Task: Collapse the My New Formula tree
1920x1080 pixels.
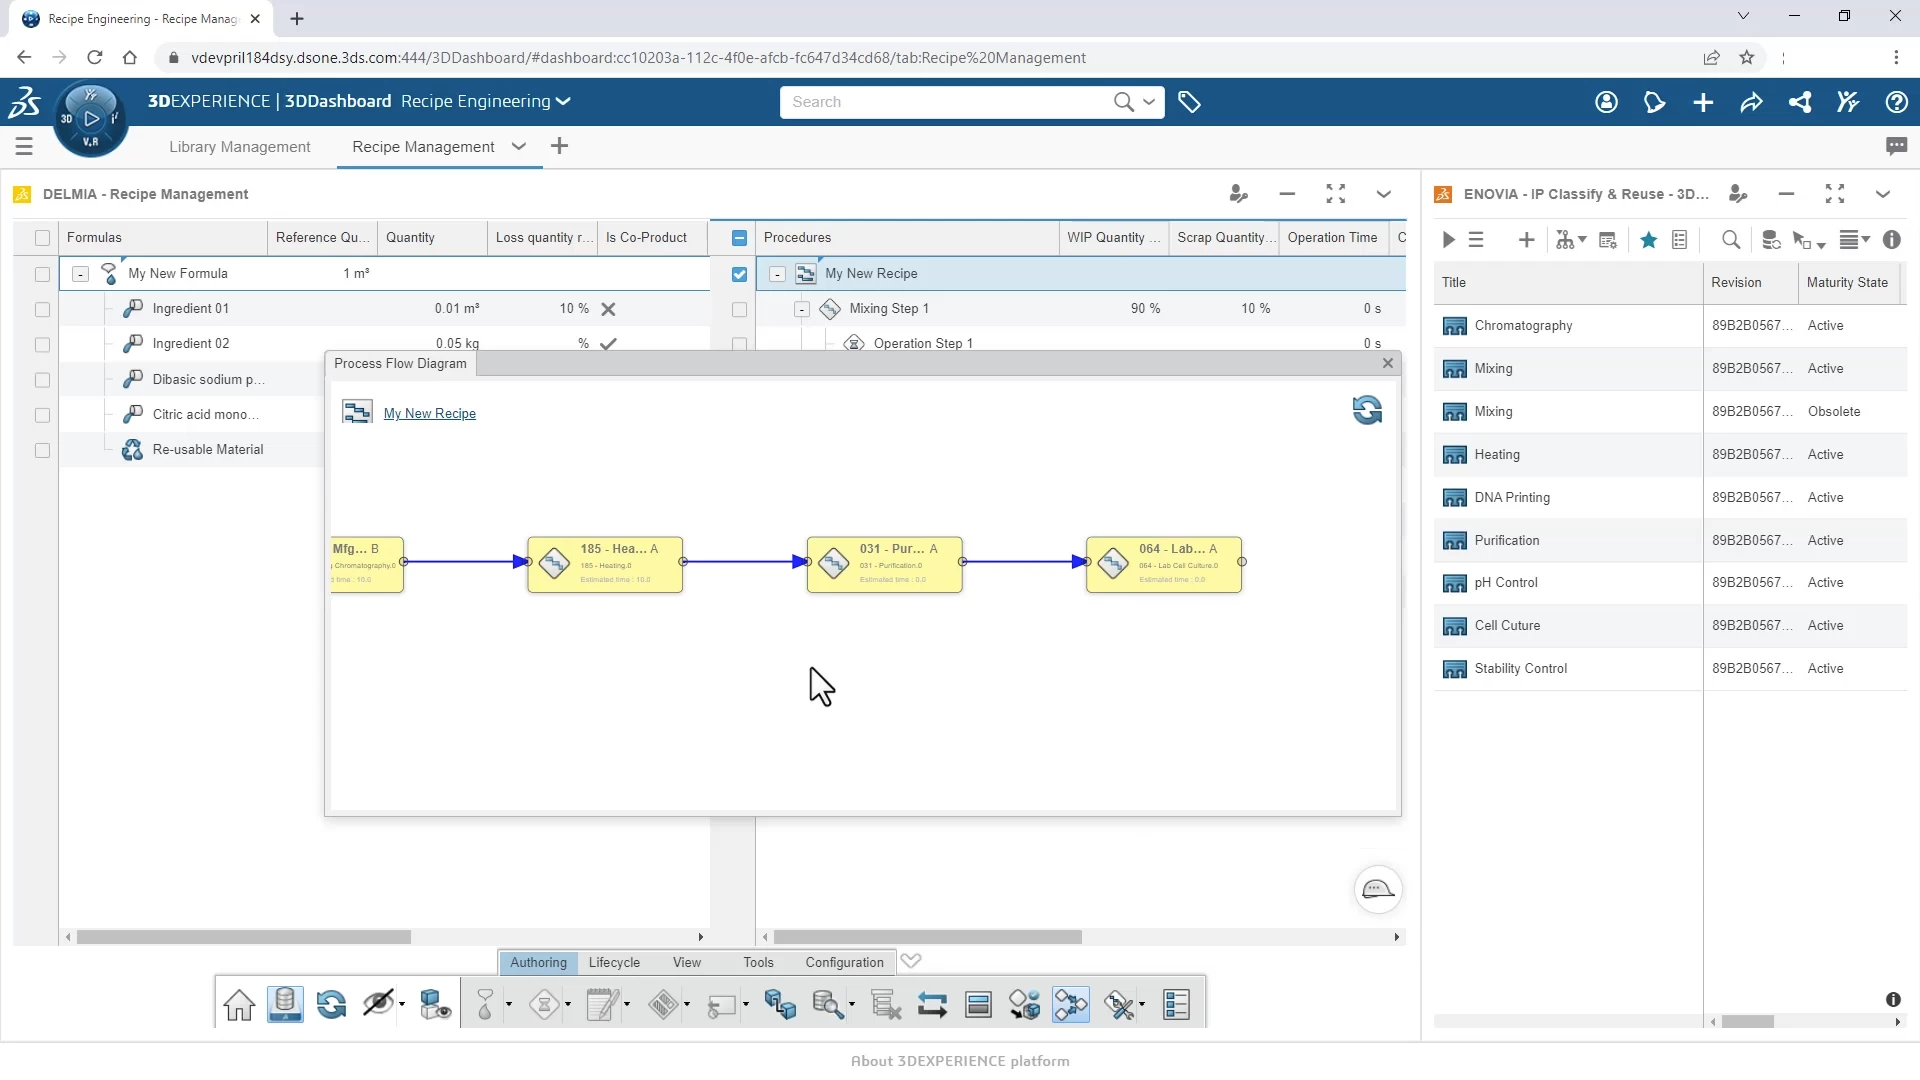Action: coord(81,274)
